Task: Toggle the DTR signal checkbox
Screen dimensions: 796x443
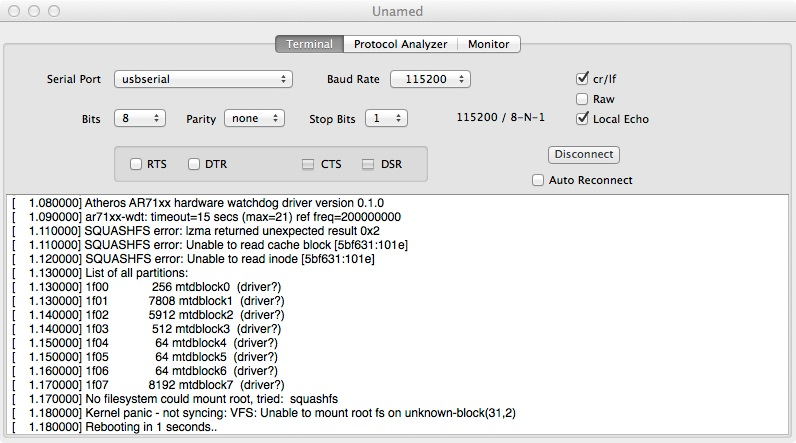Action: (x=194, y=164)
